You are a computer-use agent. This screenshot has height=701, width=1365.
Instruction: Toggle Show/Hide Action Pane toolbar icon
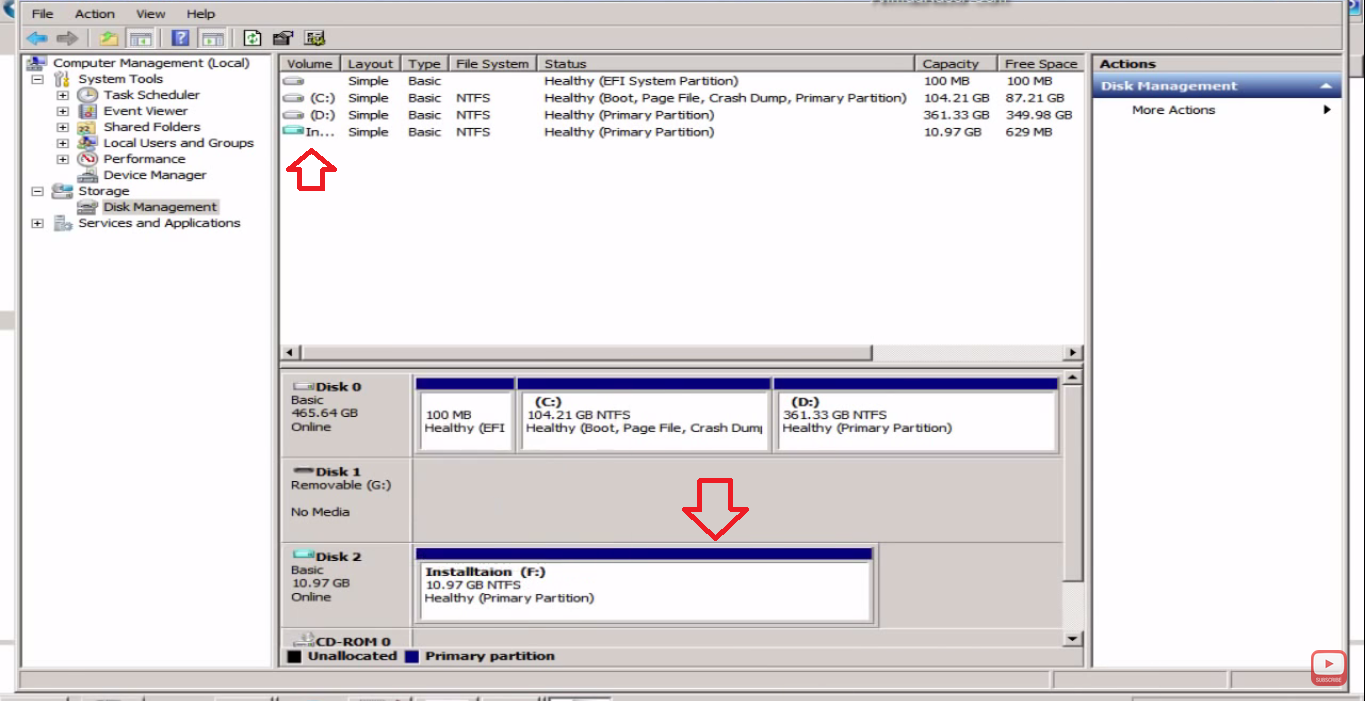tap(211, 38)
